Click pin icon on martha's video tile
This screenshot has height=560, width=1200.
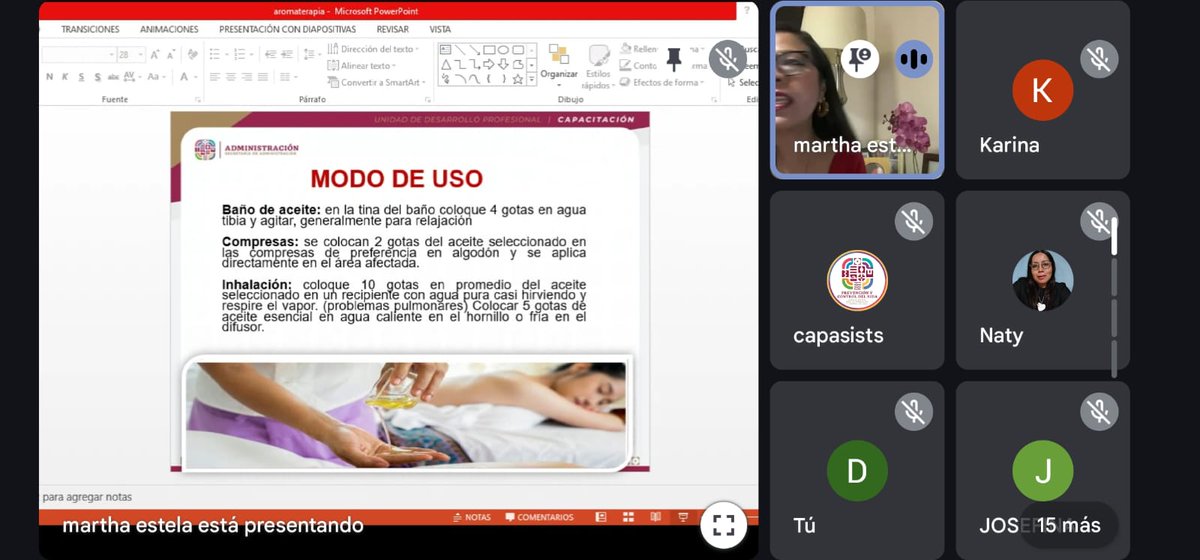(860, 59)
